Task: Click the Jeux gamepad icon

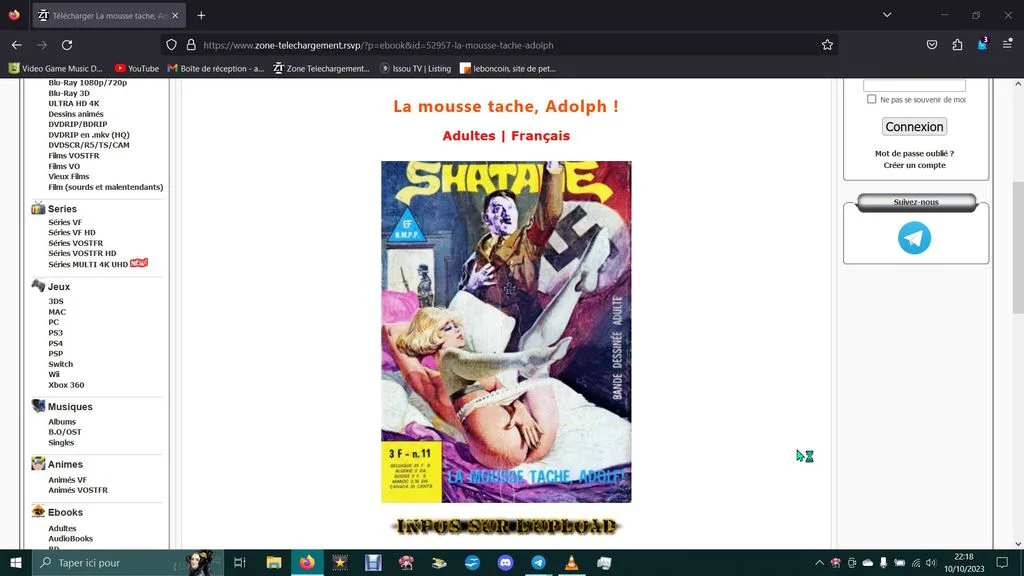Action: (38, 286)
